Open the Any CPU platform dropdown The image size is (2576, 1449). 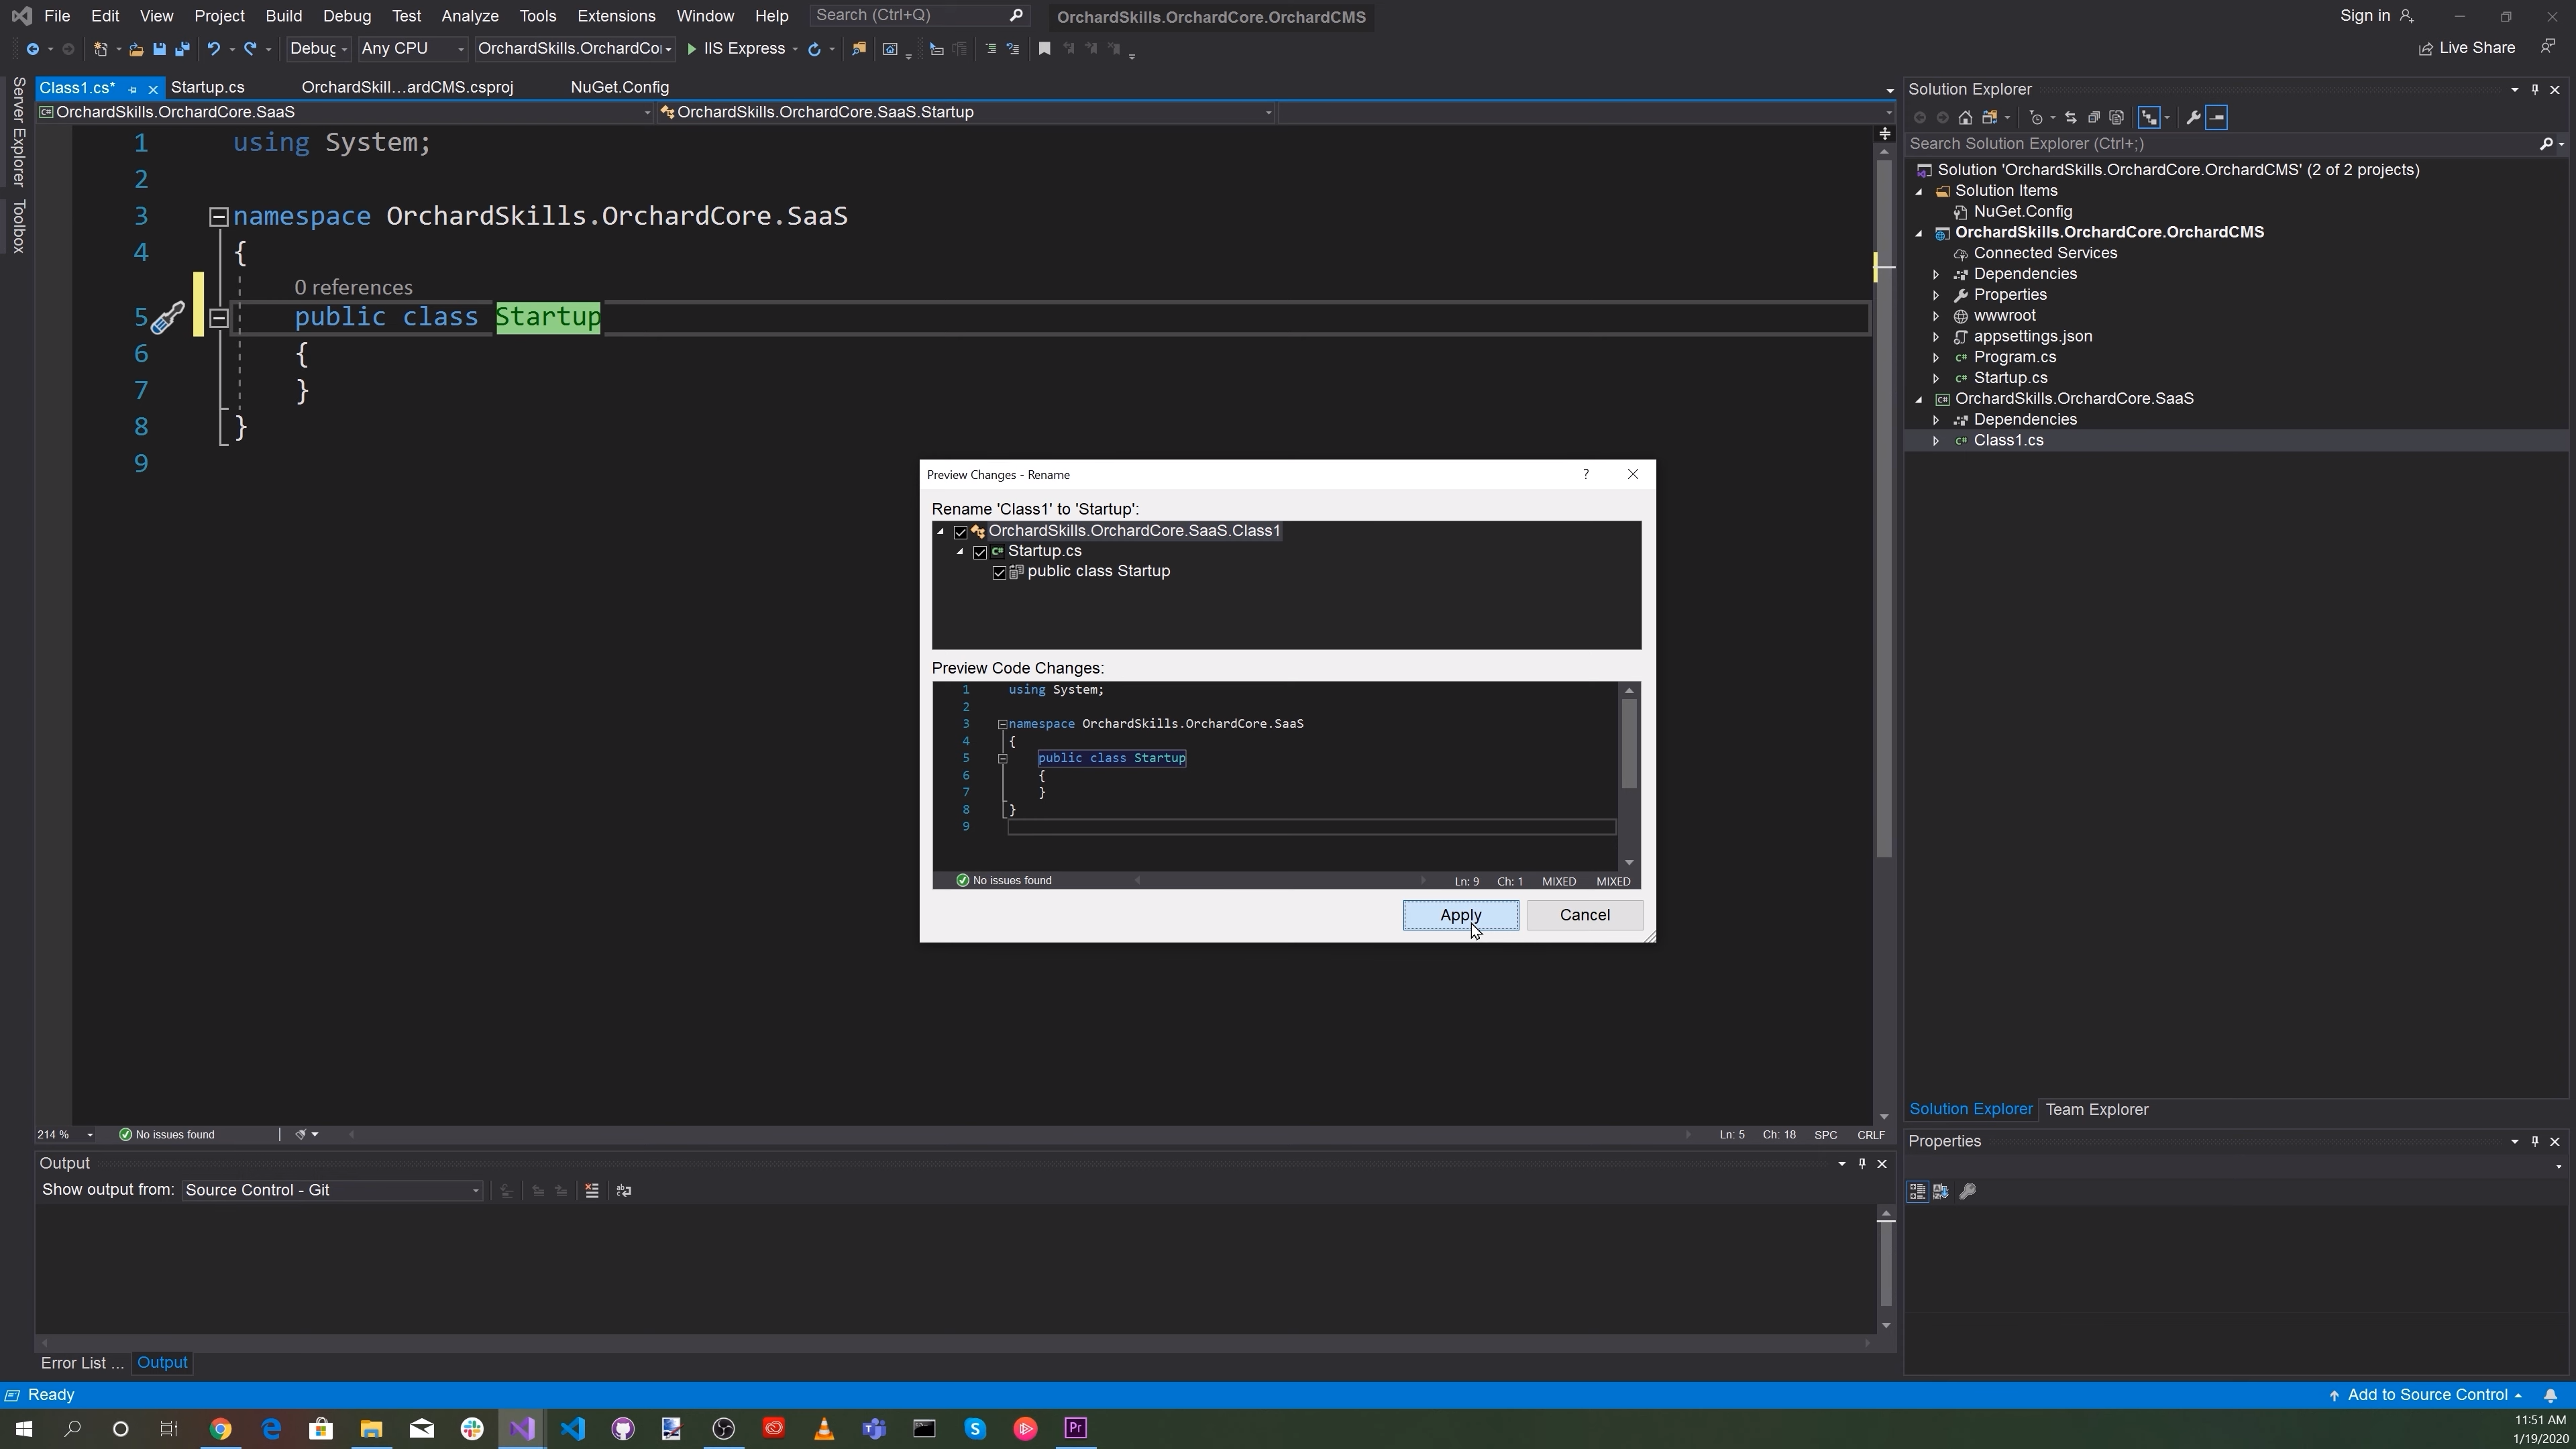413,49
